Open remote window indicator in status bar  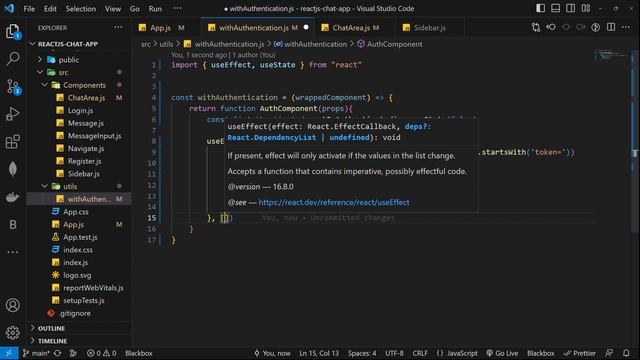[x=9, y=353]
